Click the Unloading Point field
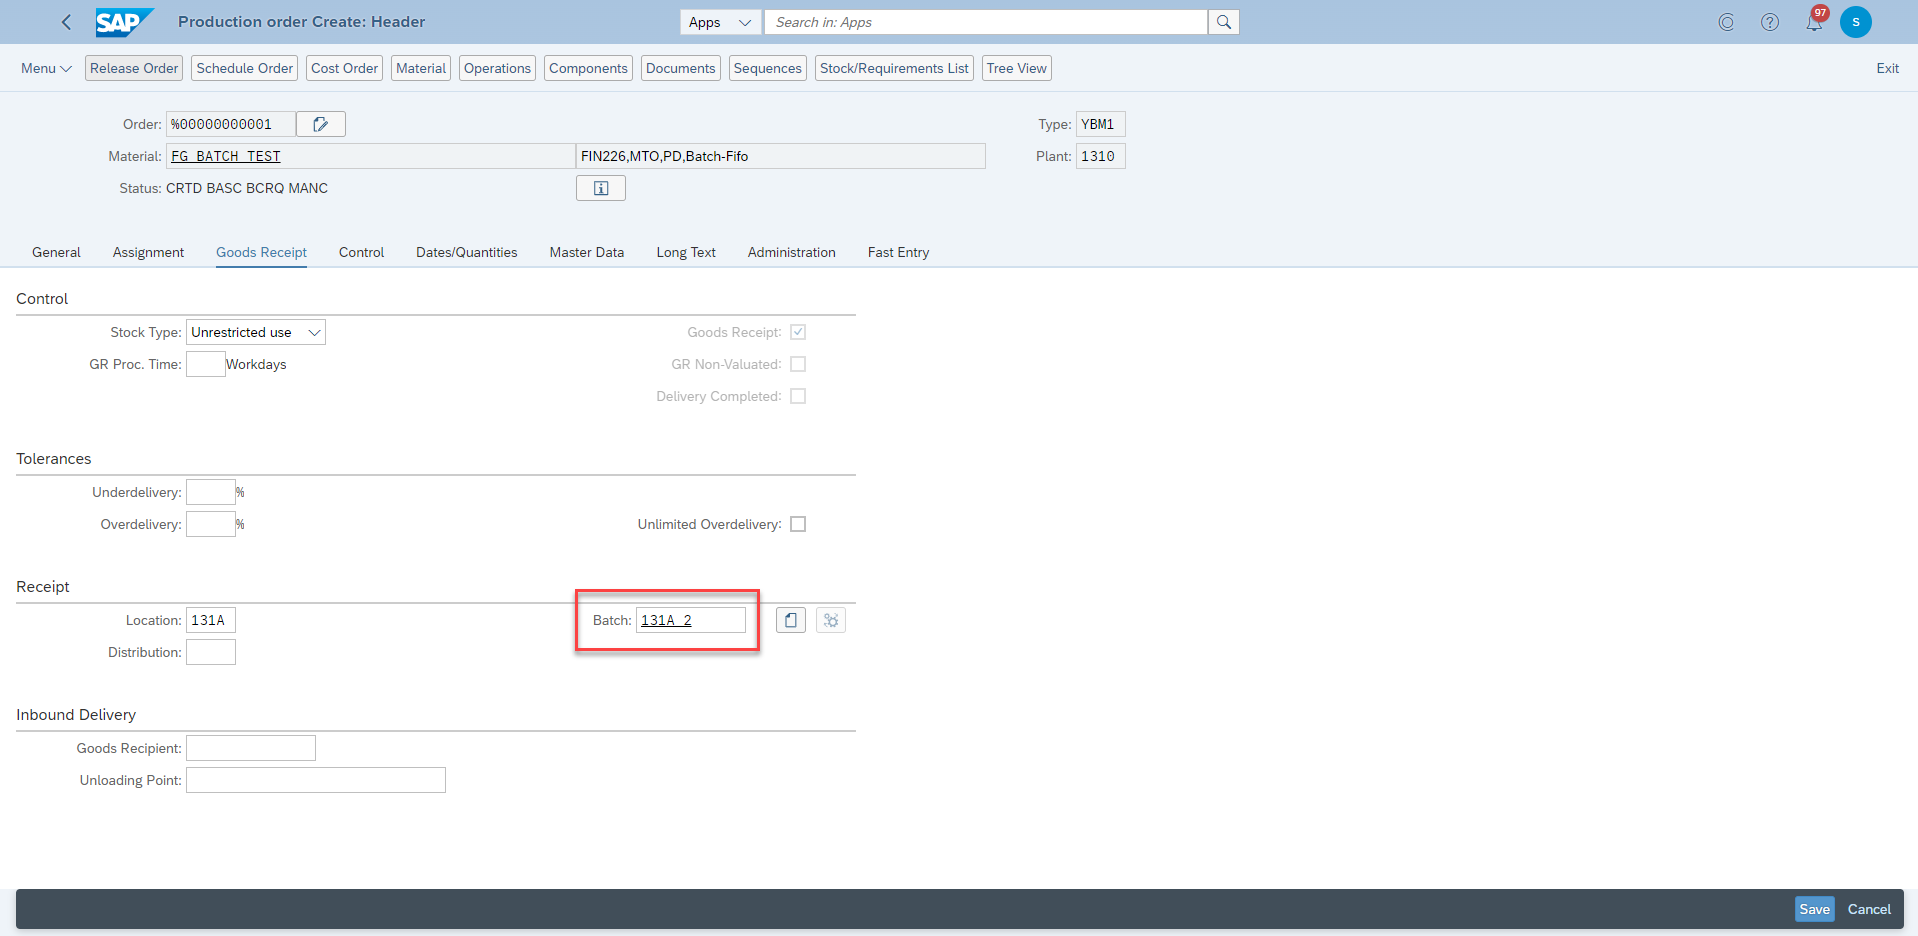 pyautogui.click(x=316, y=780)
